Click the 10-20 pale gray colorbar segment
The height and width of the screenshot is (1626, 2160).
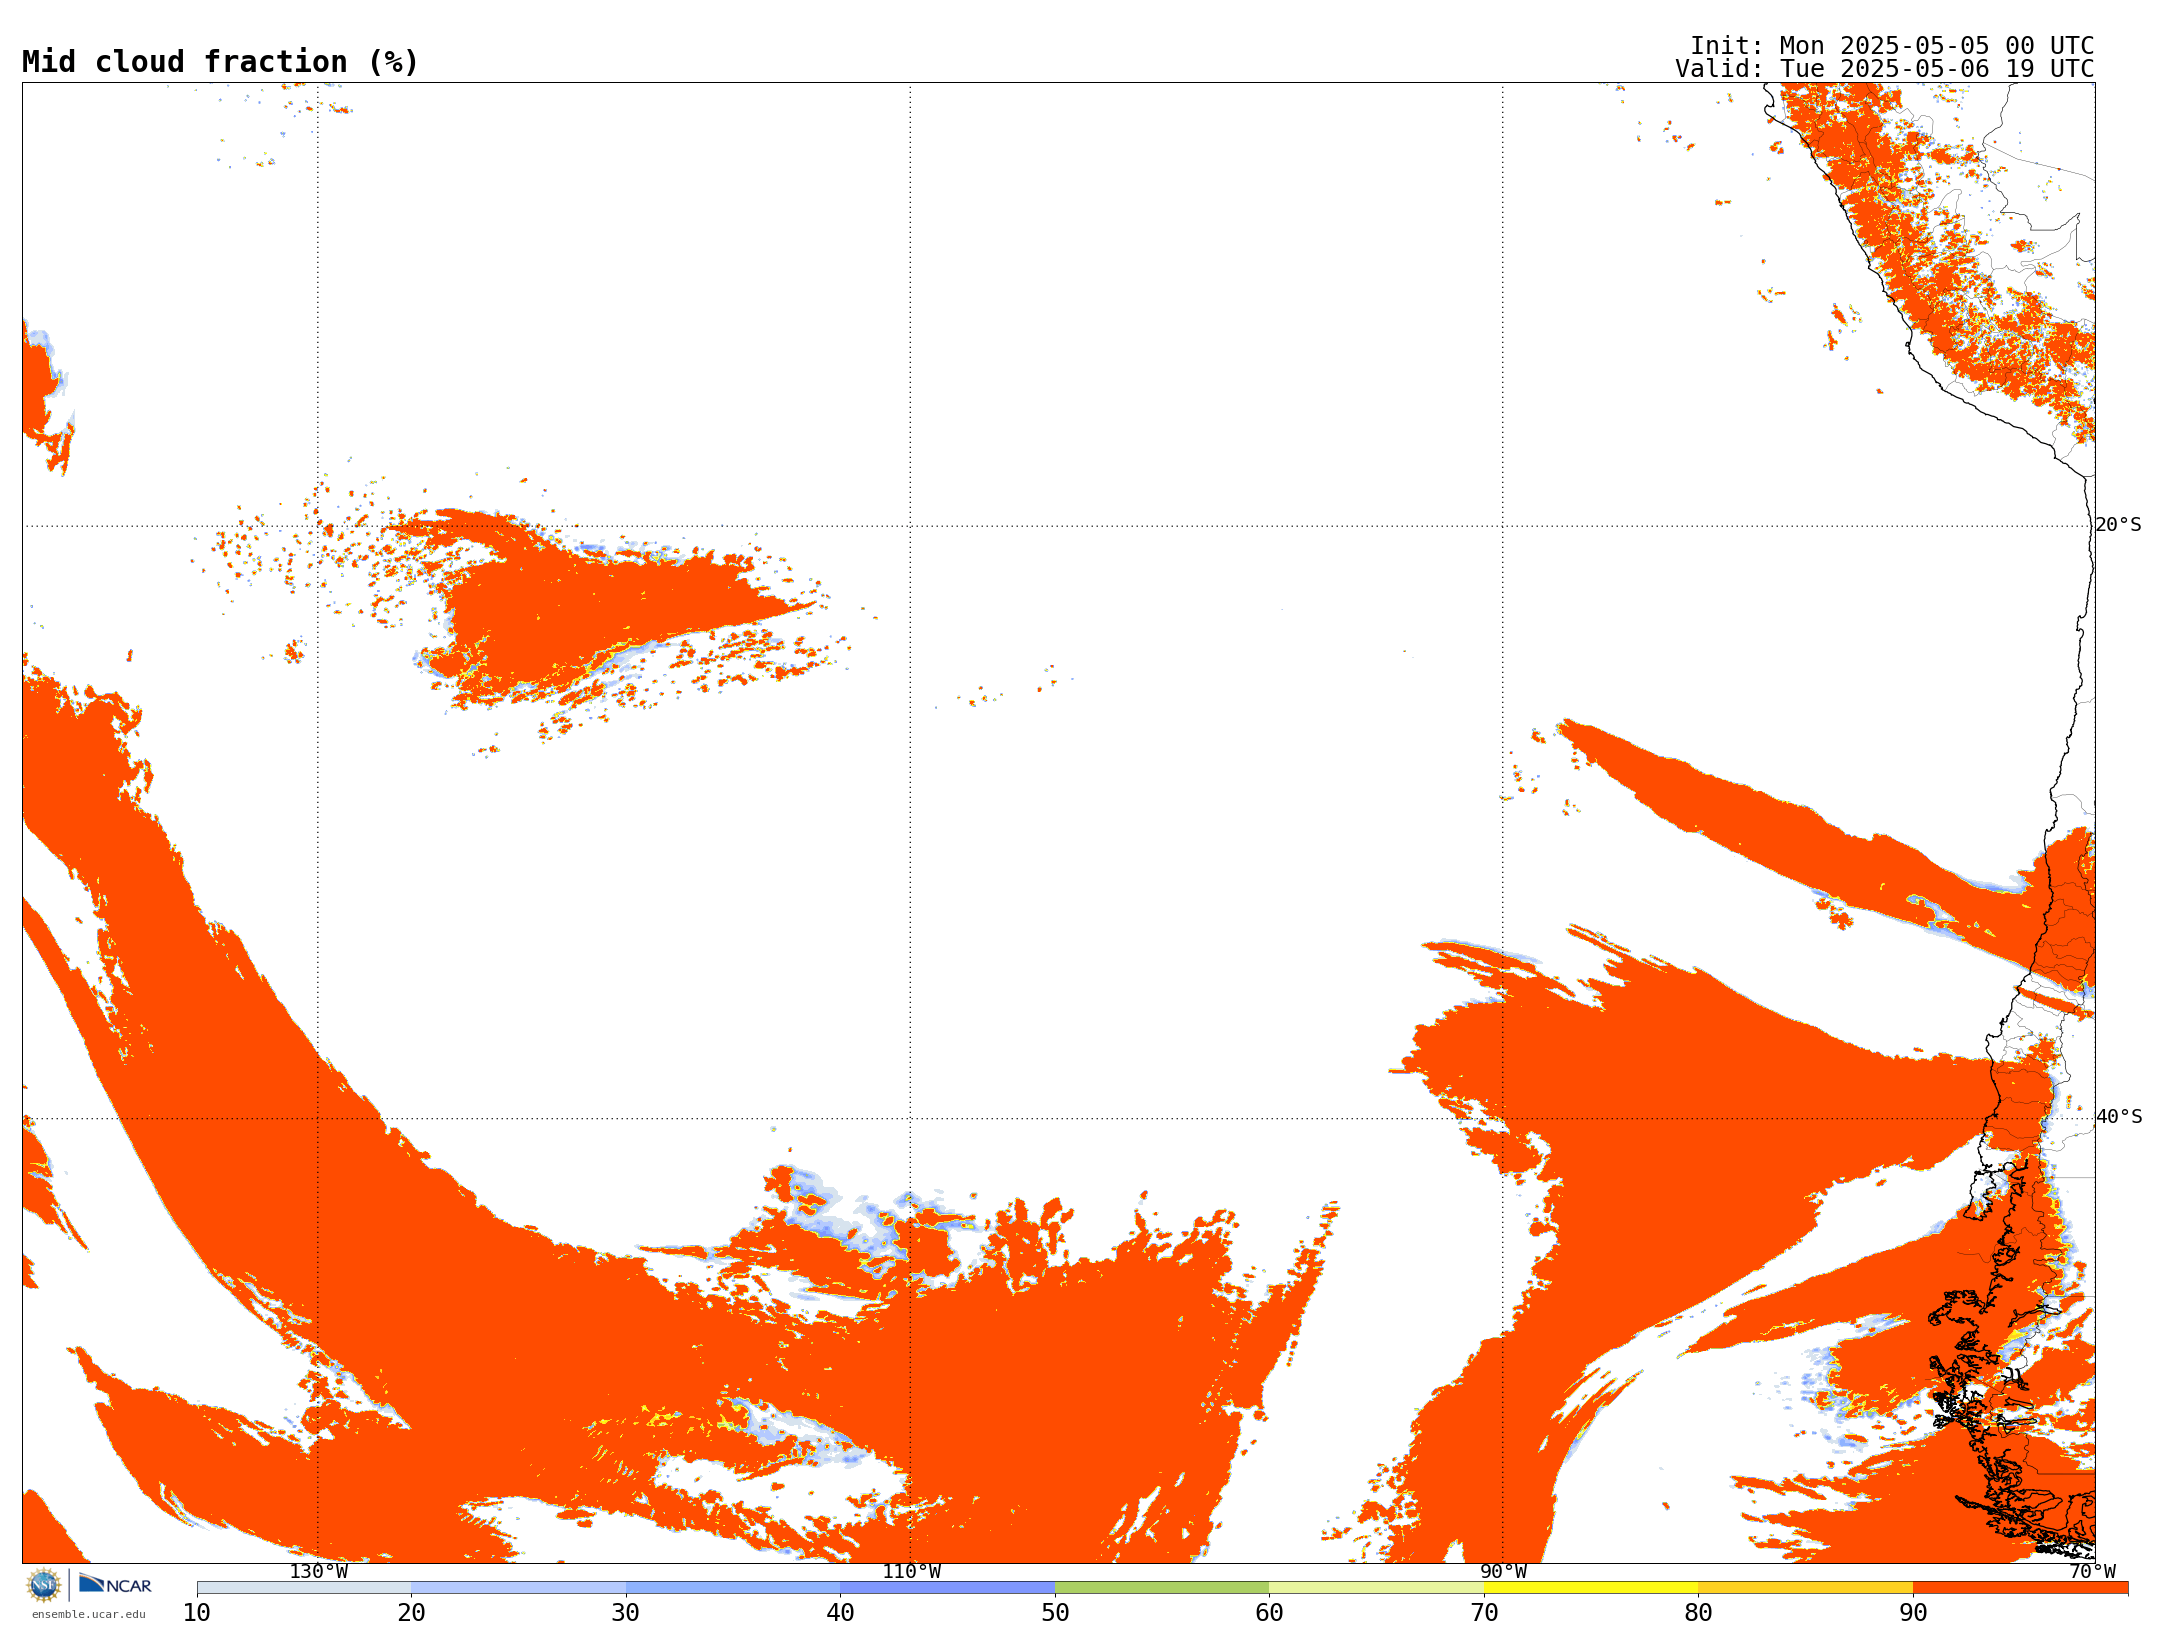point(304,1588)
